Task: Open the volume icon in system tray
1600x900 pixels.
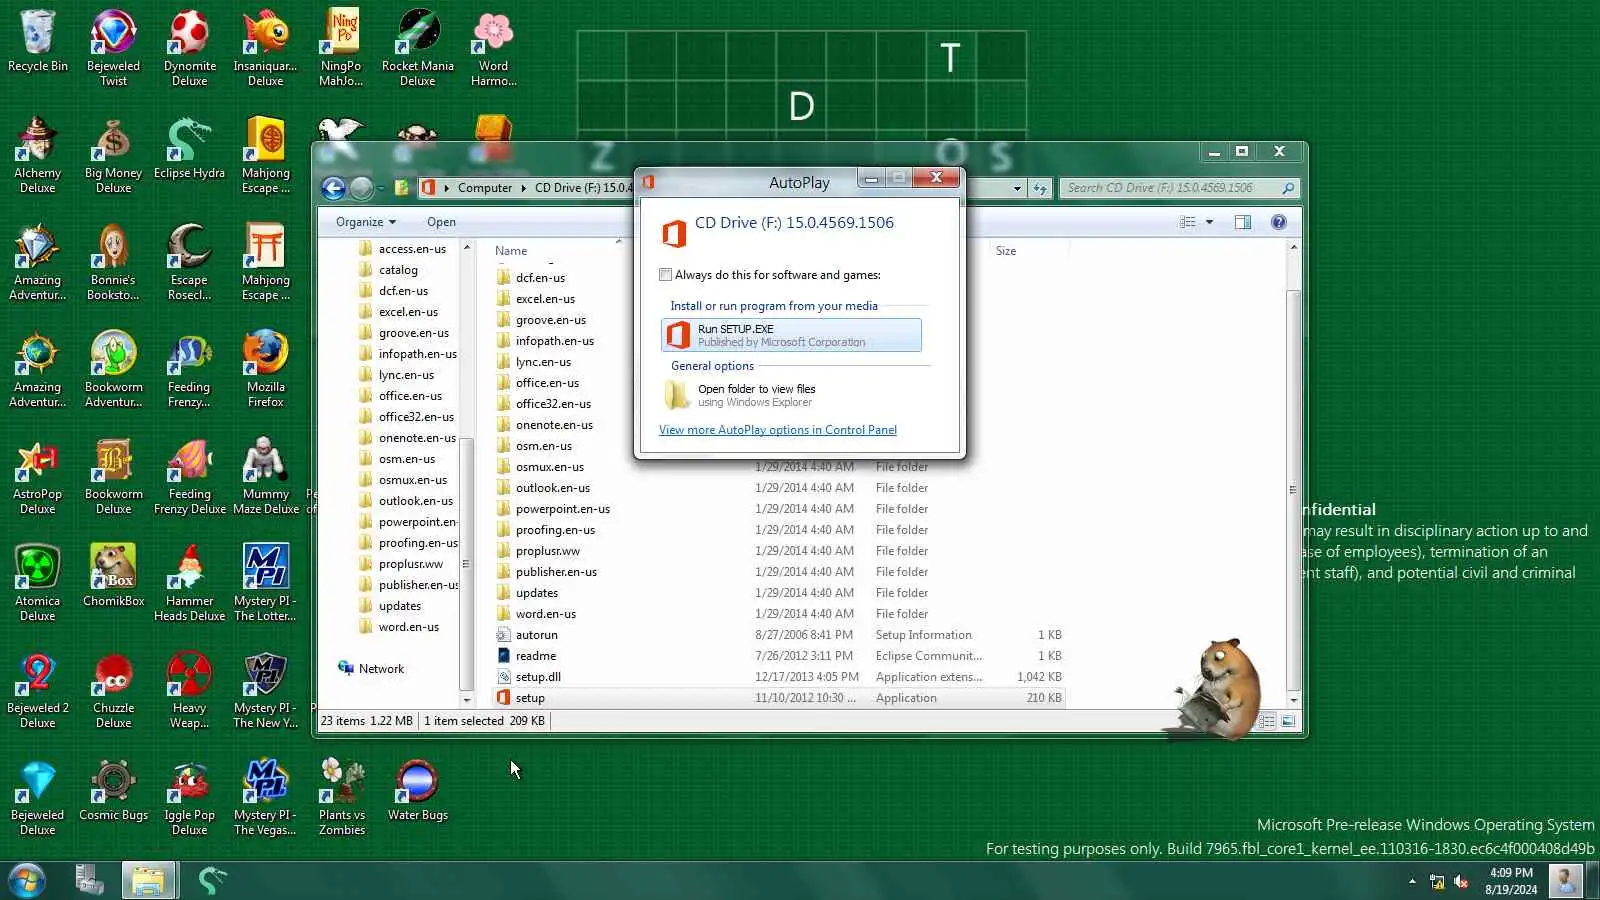Action: 1460,881
